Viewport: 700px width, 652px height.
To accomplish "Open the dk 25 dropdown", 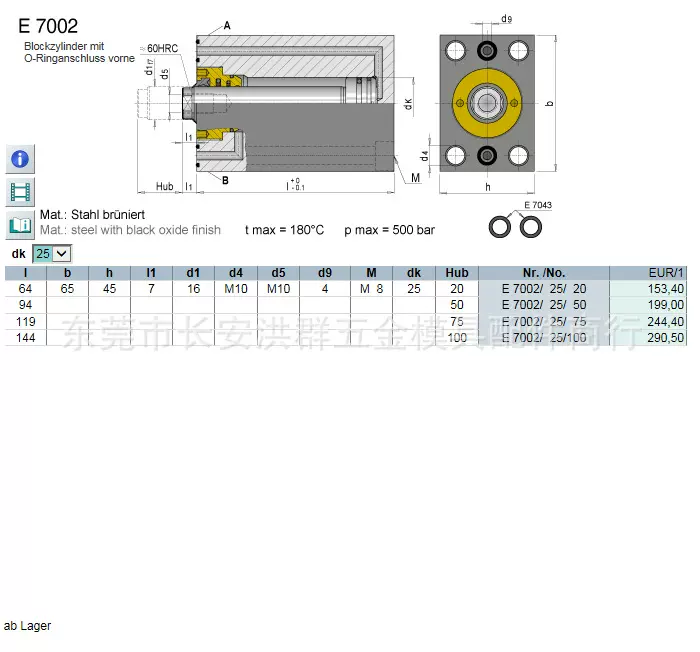I will click(x=52, y=254).
